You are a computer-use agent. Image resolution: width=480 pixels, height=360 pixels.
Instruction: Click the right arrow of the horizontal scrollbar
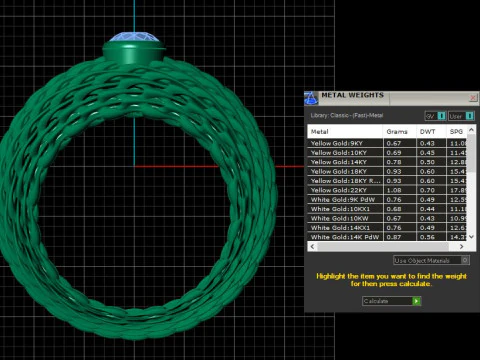(462, 246)
